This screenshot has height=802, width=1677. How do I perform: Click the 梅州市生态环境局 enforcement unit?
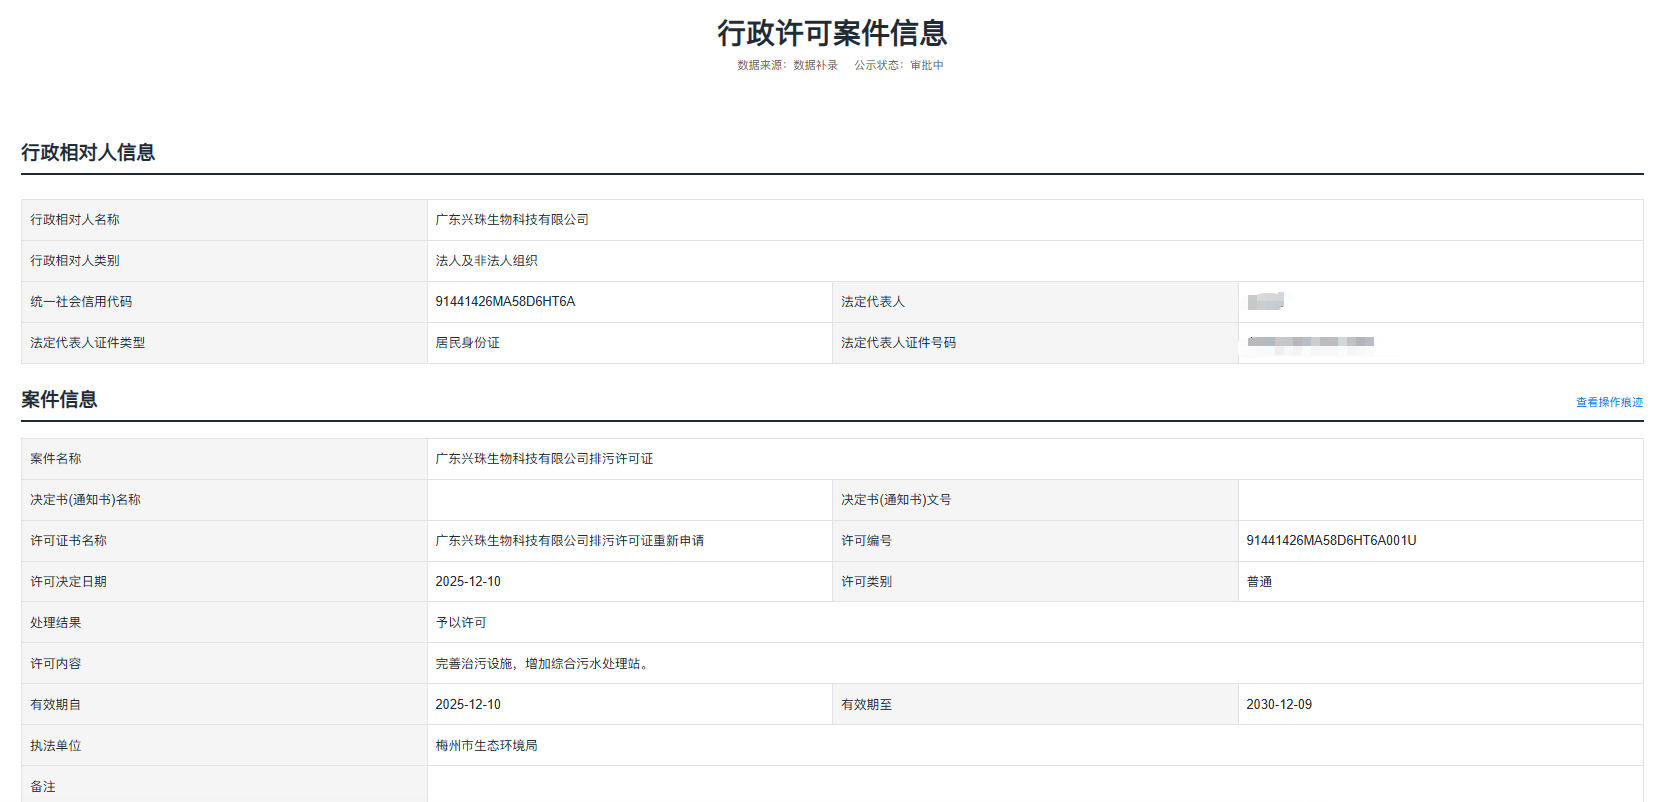[x=486, y=746]
